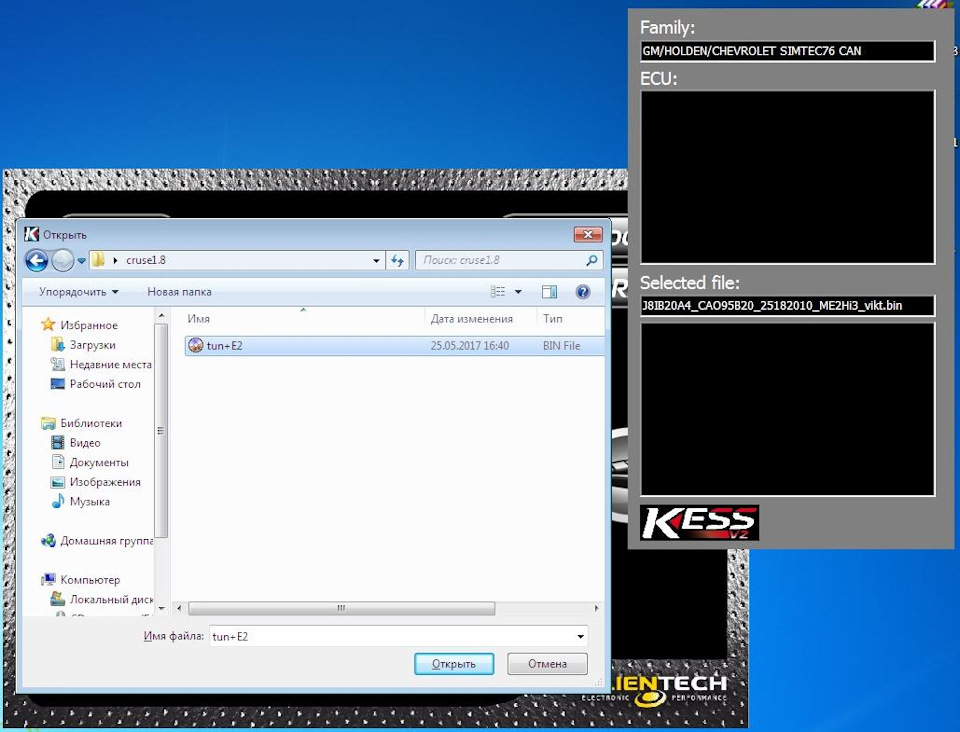Screen dimensions: 960x732
Task: Click the Family field GM/HOLDEN/CHEVROLET SIMTEC76 CAN
Action: click(787, 51)
